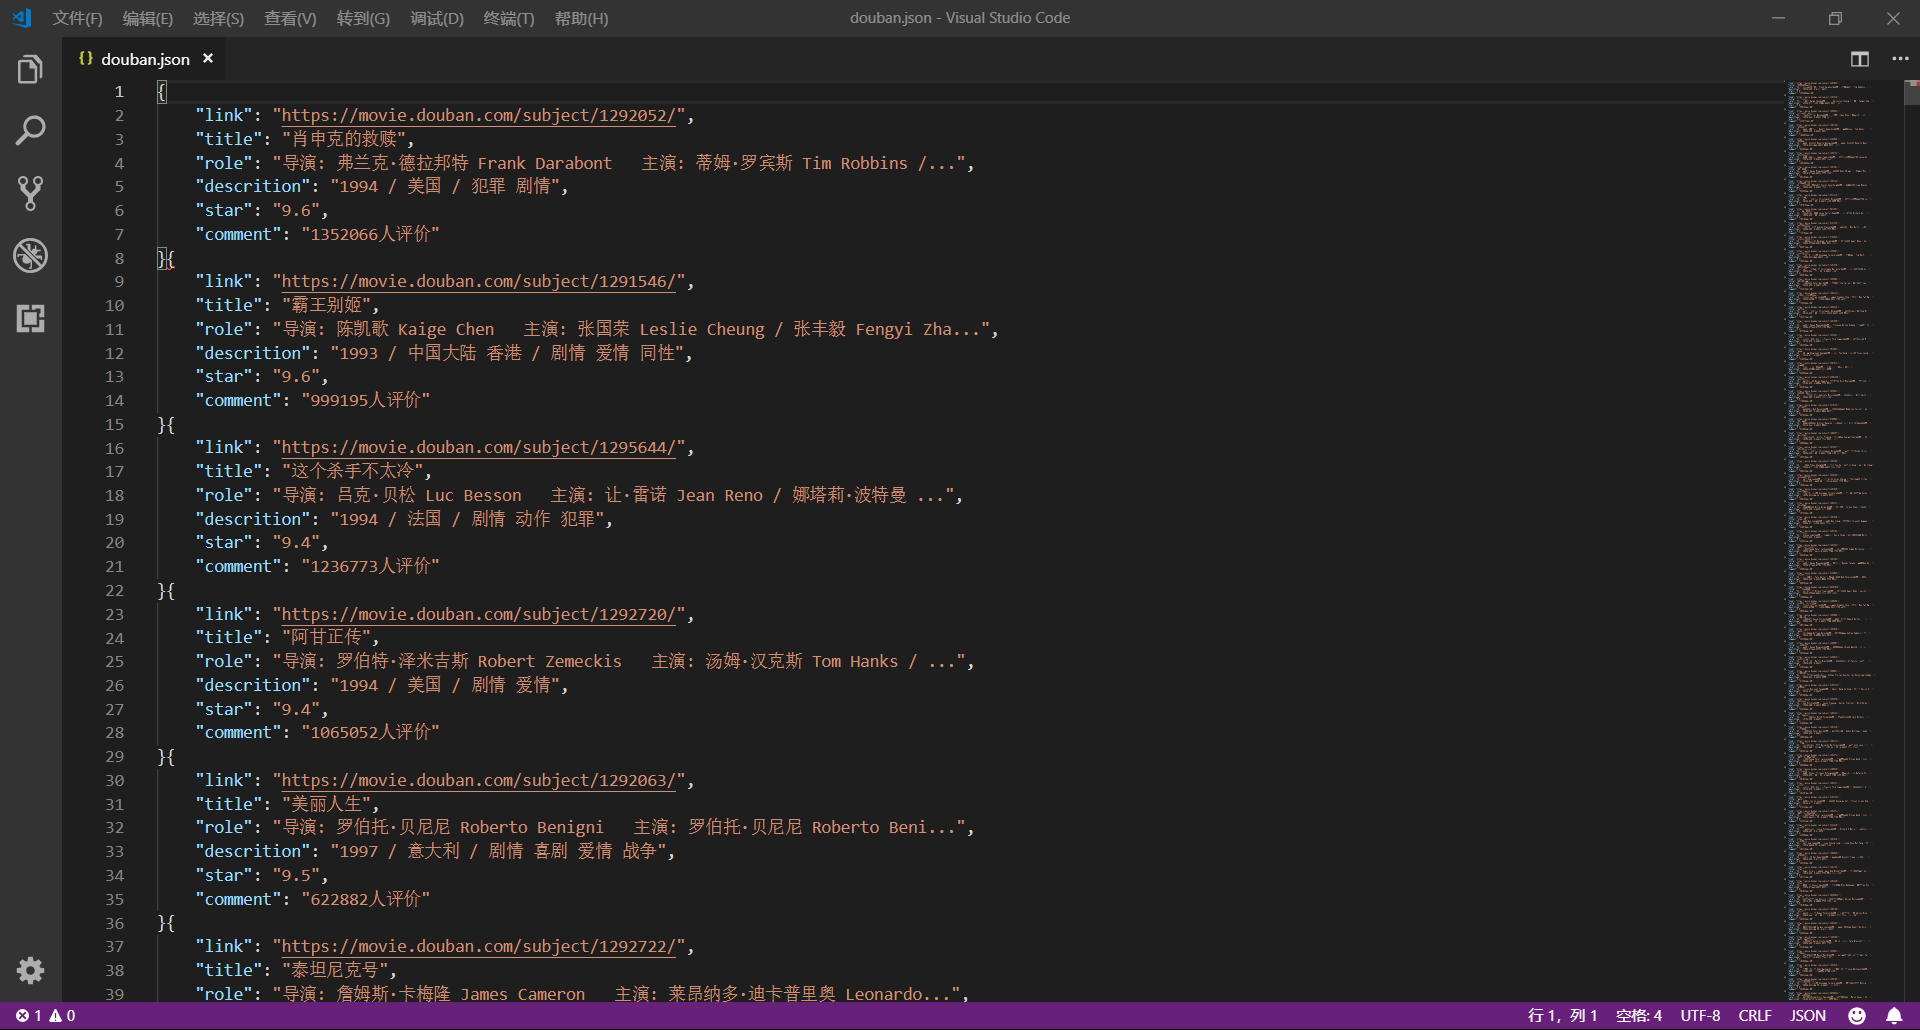Click role text James Cameron

coord(523,994)
